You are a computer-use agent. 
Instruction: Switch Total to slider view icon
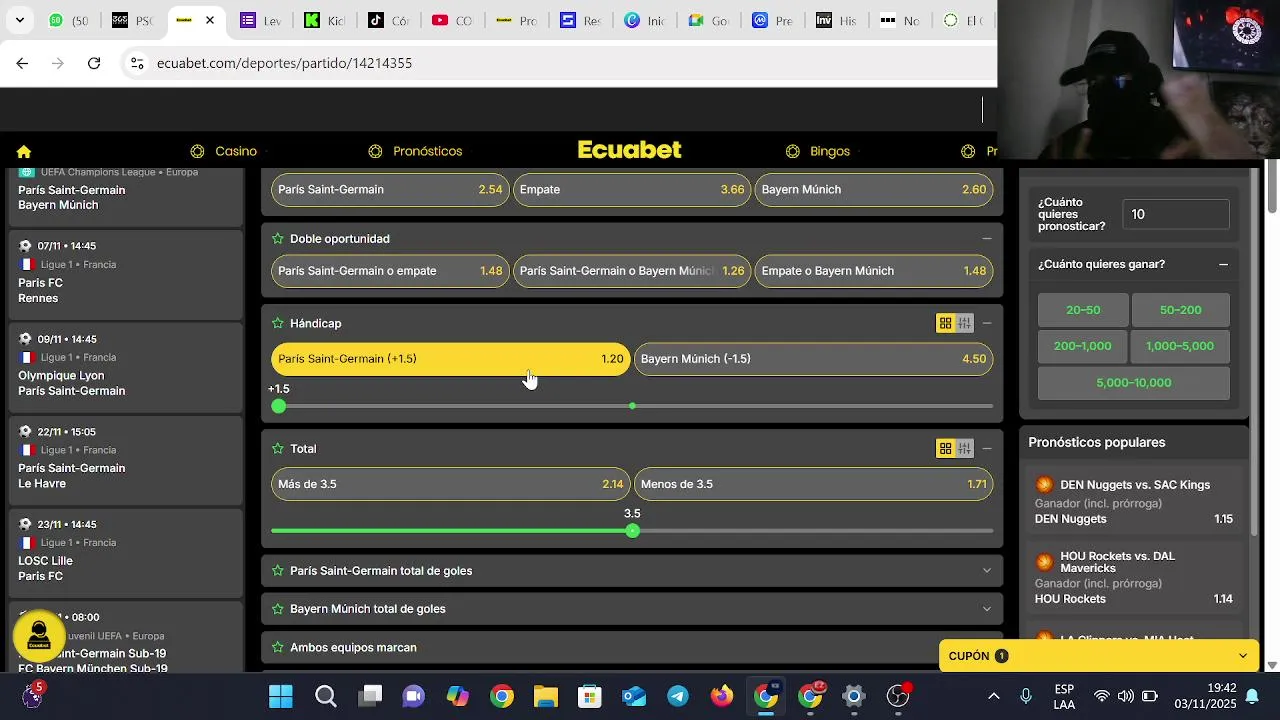[x=964, y=448]
